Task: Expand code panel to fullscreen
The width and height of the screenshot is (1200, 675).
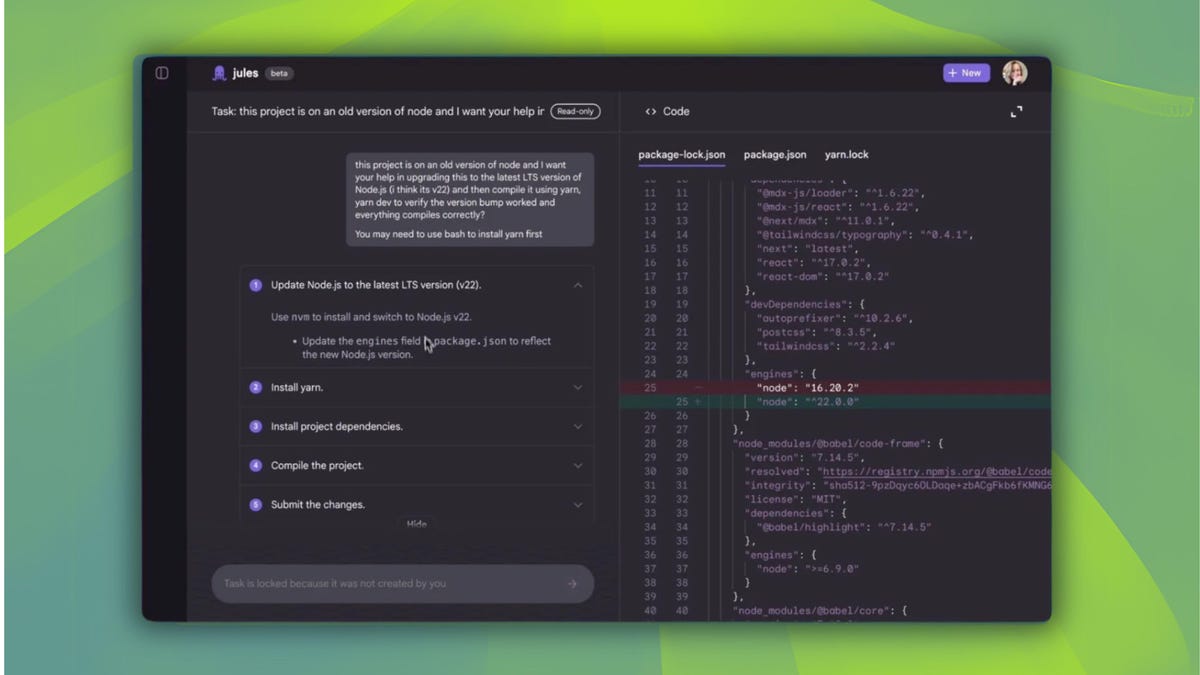Action: click(x=1016, y=112)
